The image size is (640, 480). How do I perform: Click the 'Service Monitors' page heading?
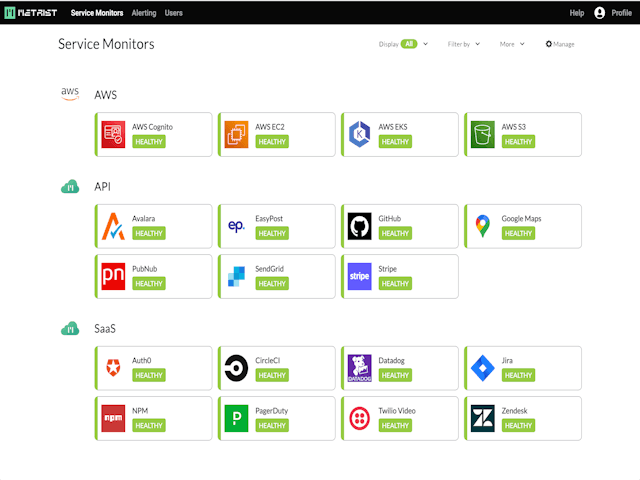106,44
